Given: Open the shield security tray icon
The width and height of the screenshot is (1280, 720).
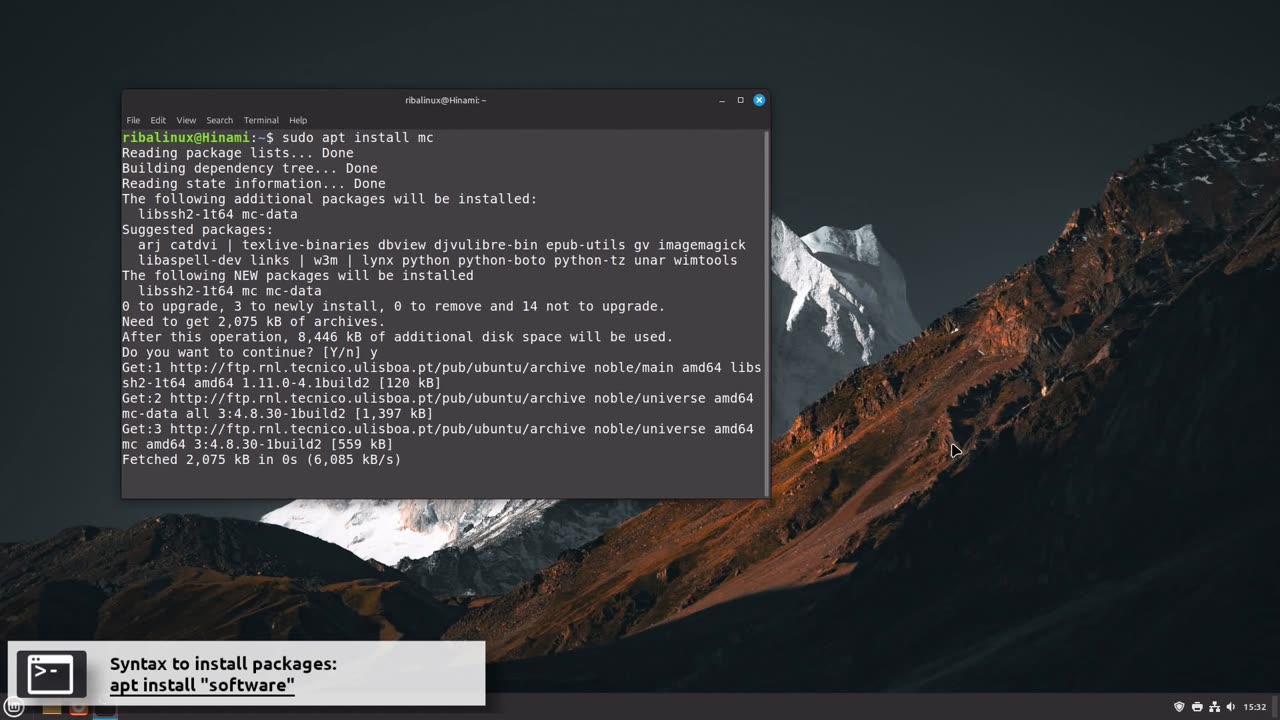Looking at the screenshot, I should (x=1179, y=707).
